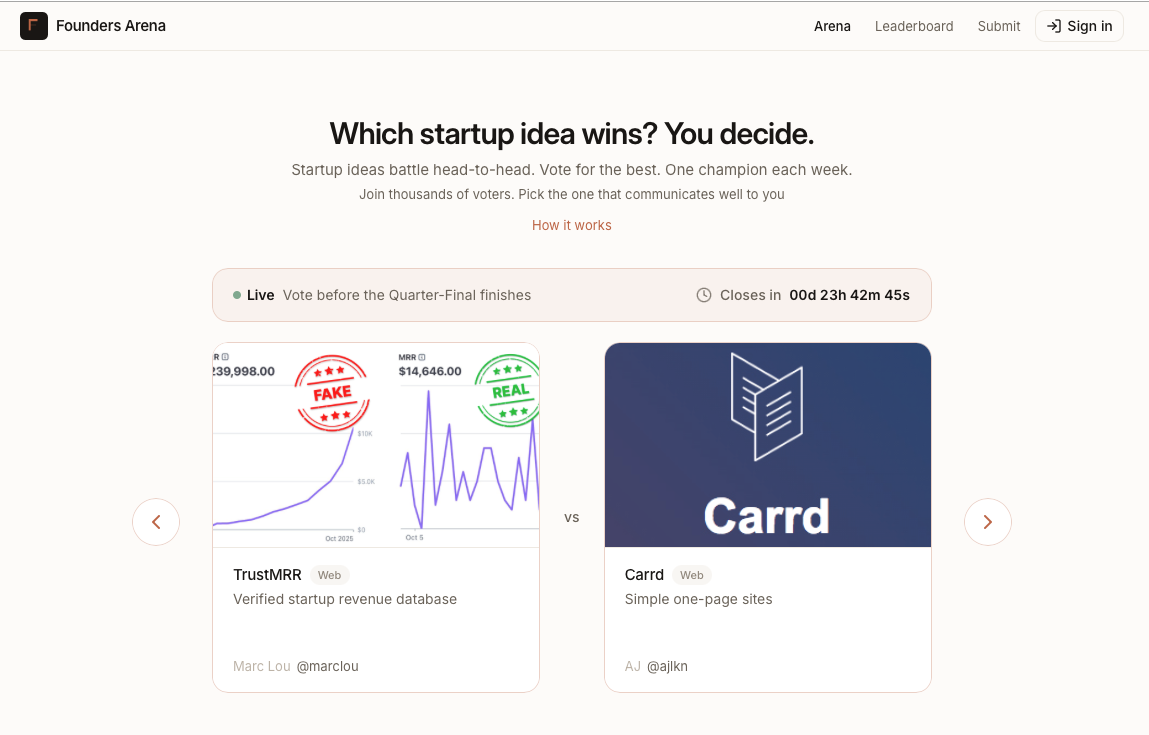
Task: Click the @marclou handle
Action: 327,666
